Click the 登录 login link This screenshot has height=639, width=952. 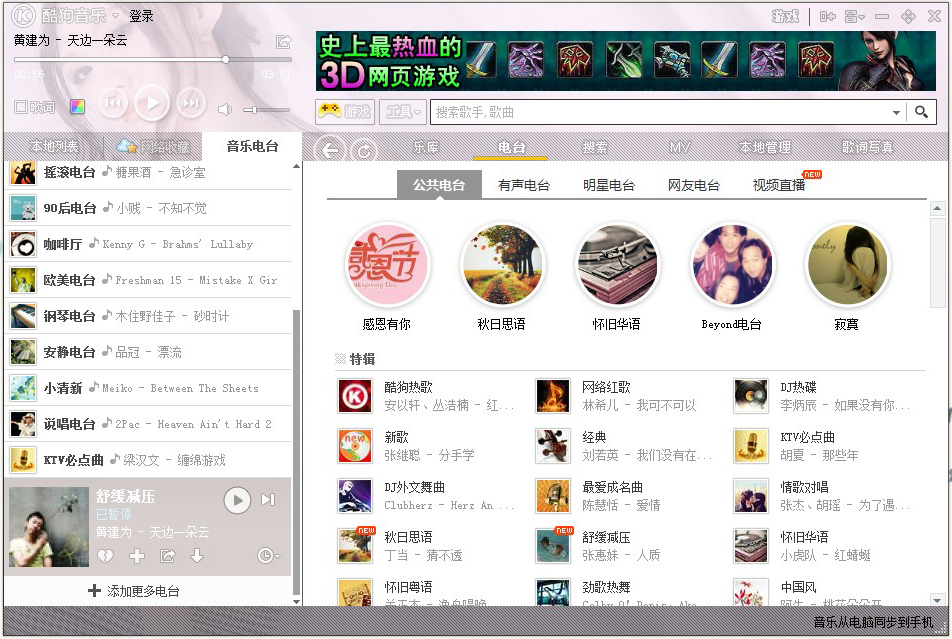pos(141,16)
